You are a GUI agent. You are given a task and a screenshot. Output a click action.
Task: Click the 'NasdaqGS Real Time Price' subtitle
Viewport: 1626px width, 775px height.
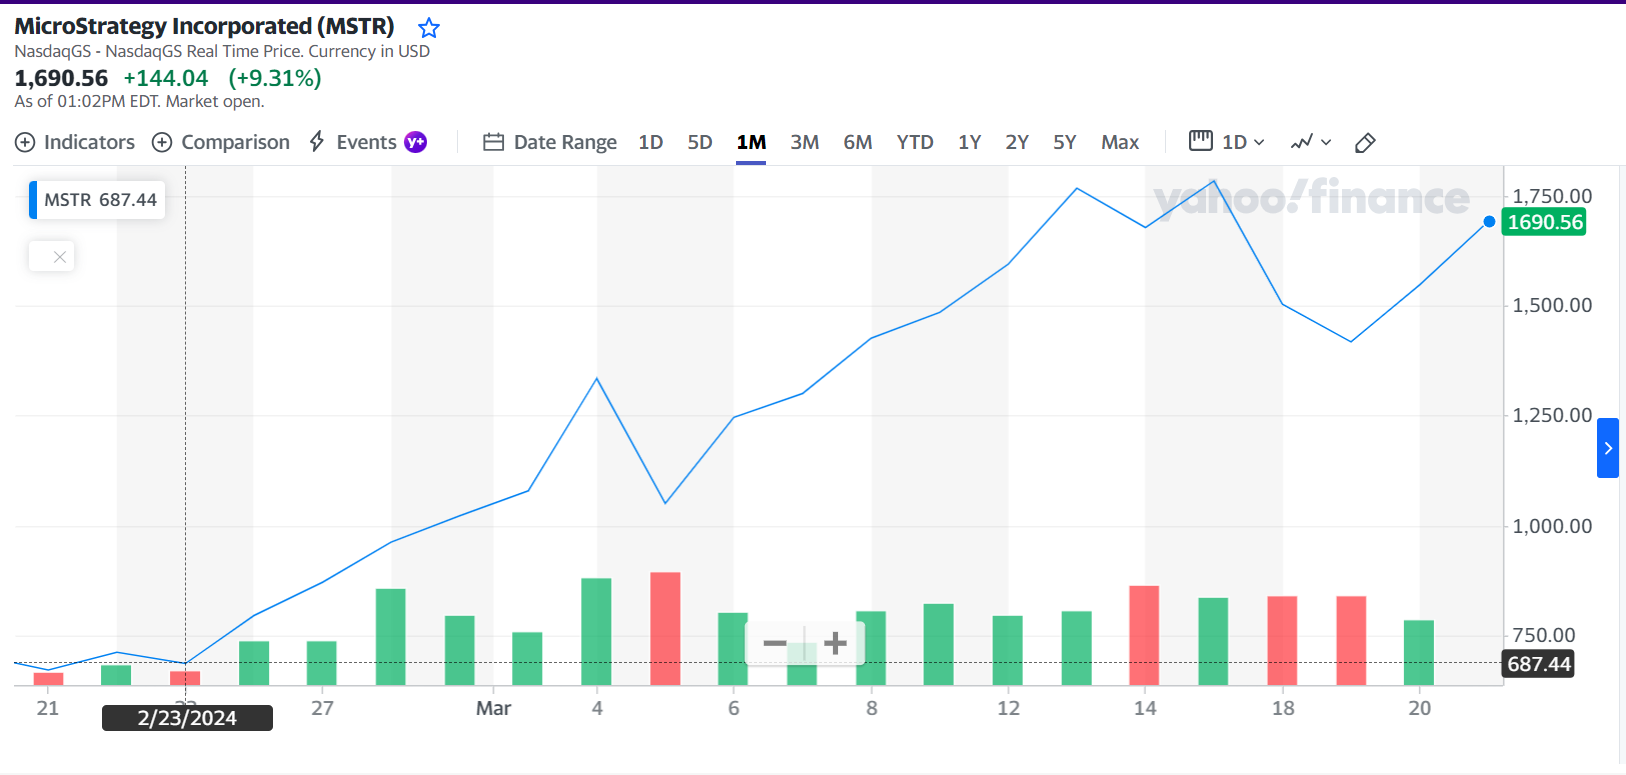tap(203, 51)
